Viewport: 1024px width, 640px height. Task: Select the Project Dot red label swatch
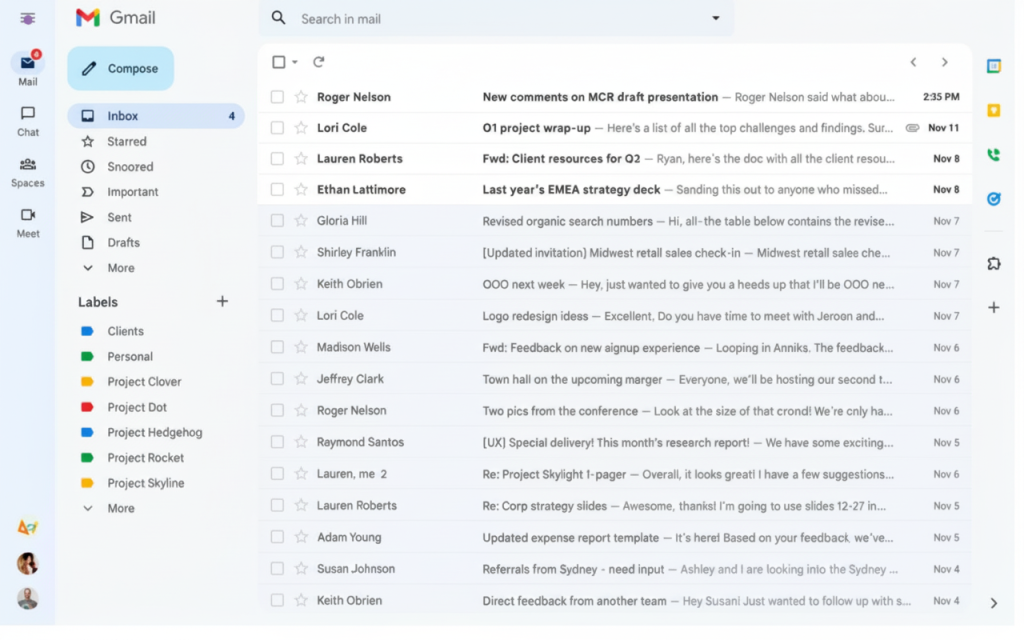(x=88, y=406)
